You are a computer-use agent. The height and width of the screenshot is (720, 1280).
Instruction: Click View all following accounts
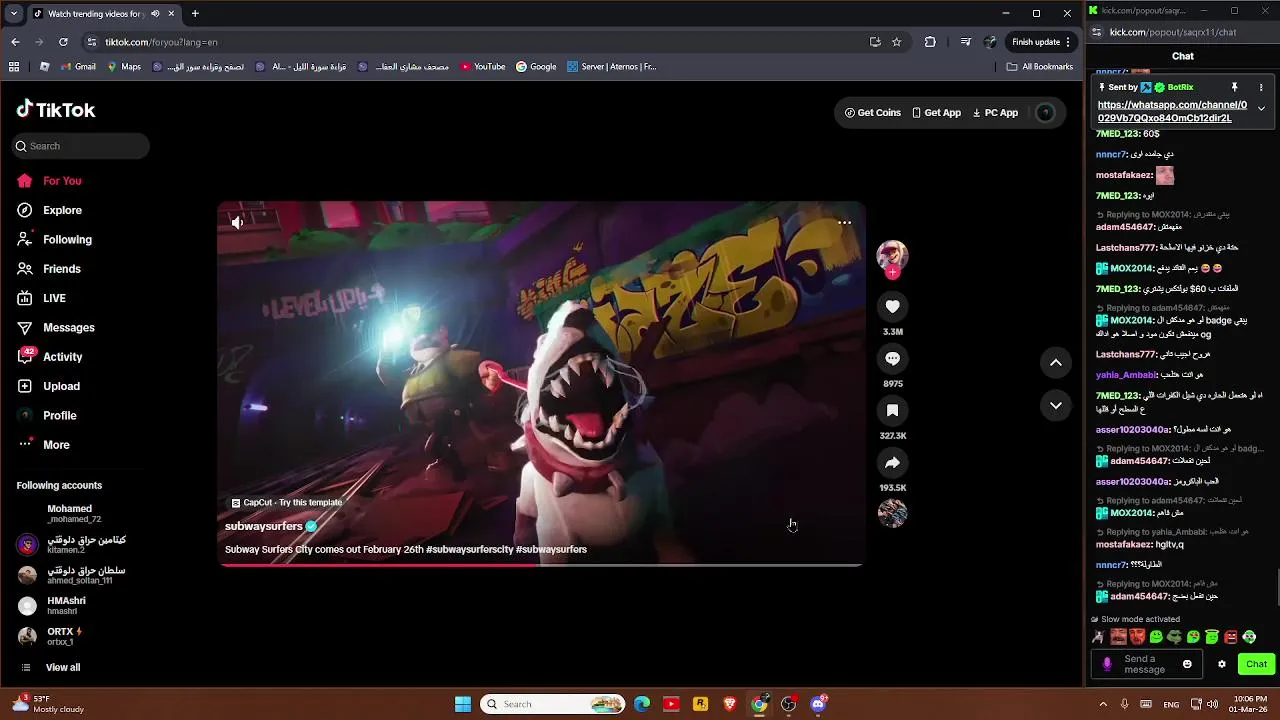(62, 667)
